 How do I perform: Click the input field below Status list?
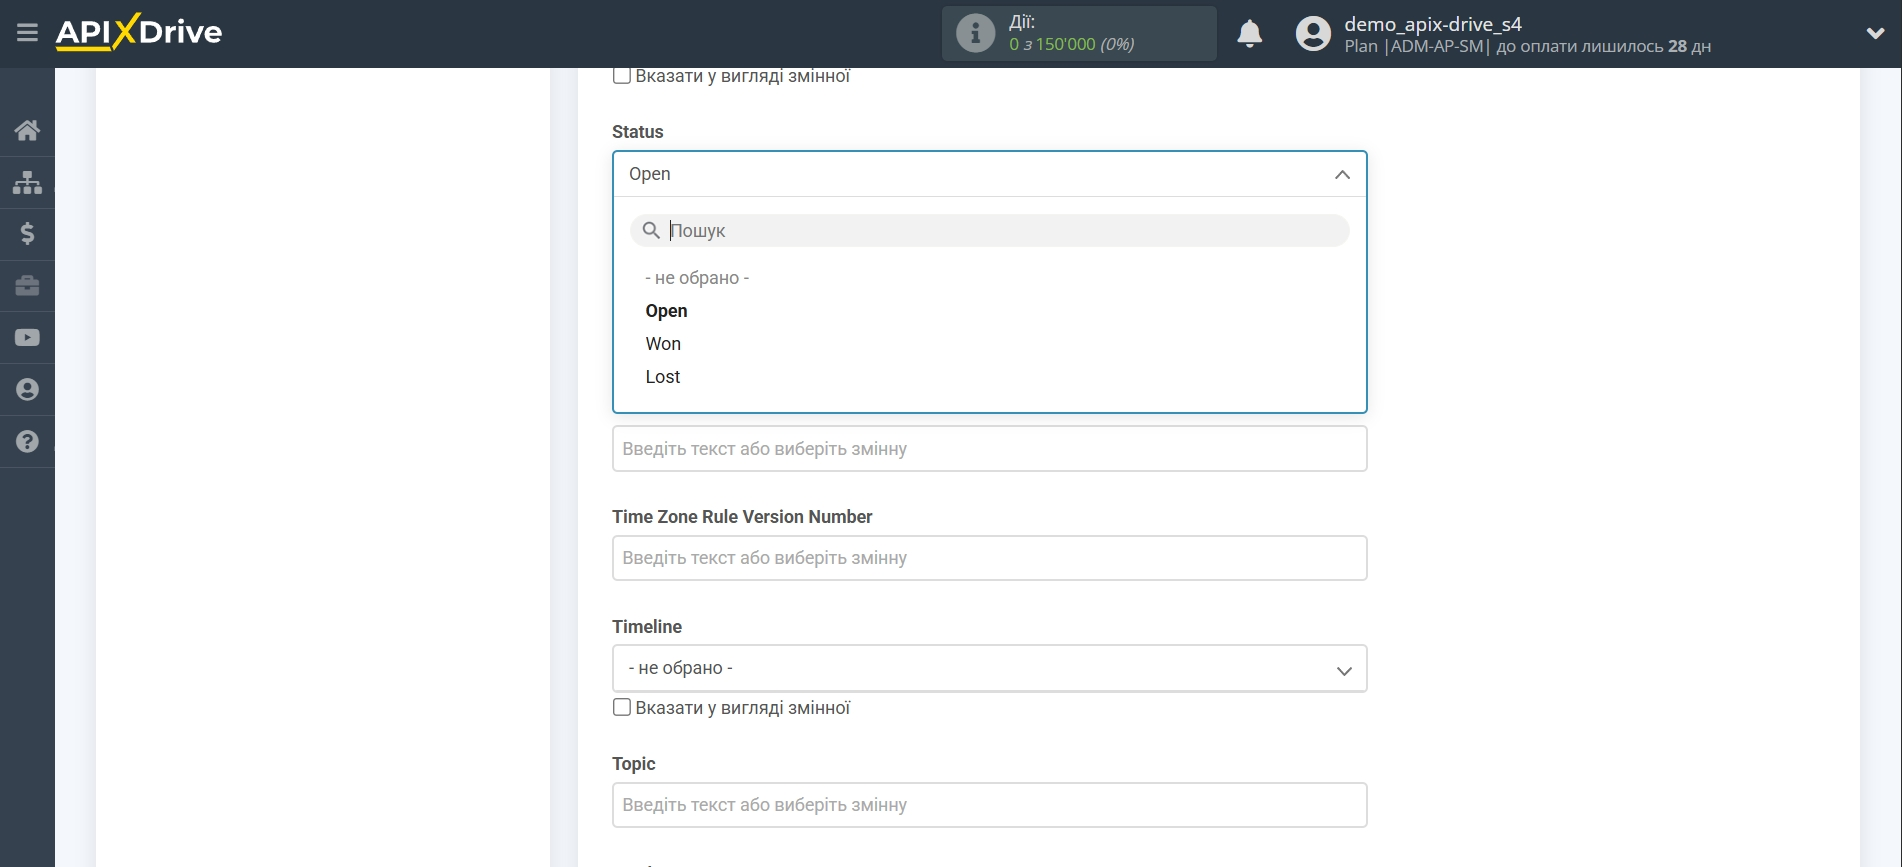(990, 449)
